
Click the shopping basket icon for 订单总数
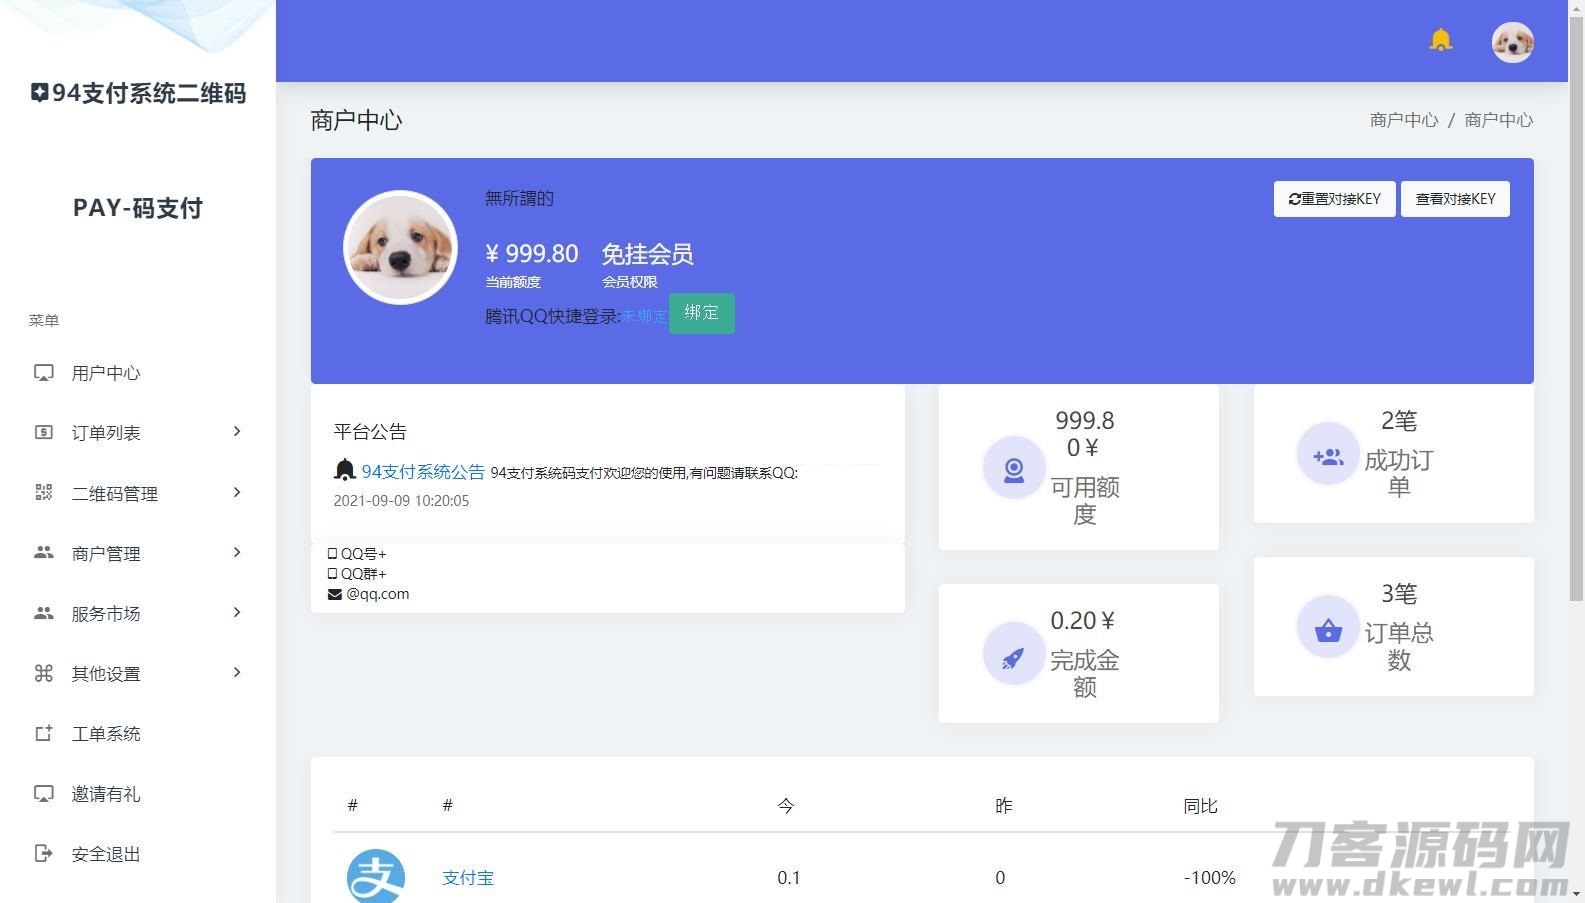1328,629
